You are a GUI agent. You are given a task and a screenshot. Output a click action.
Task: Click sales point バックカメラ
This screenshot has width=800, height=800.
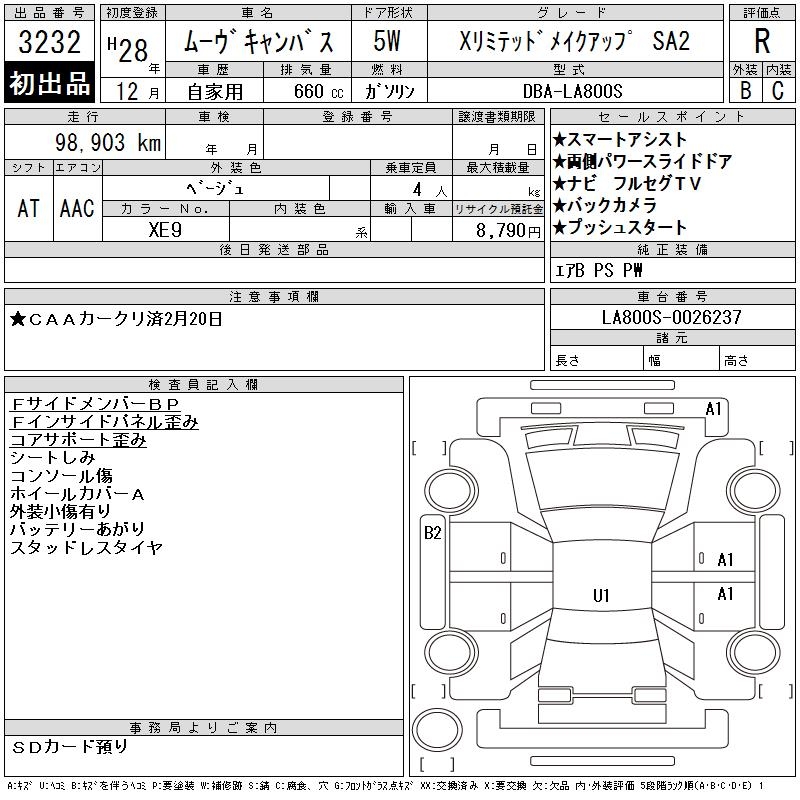(605, 206)
